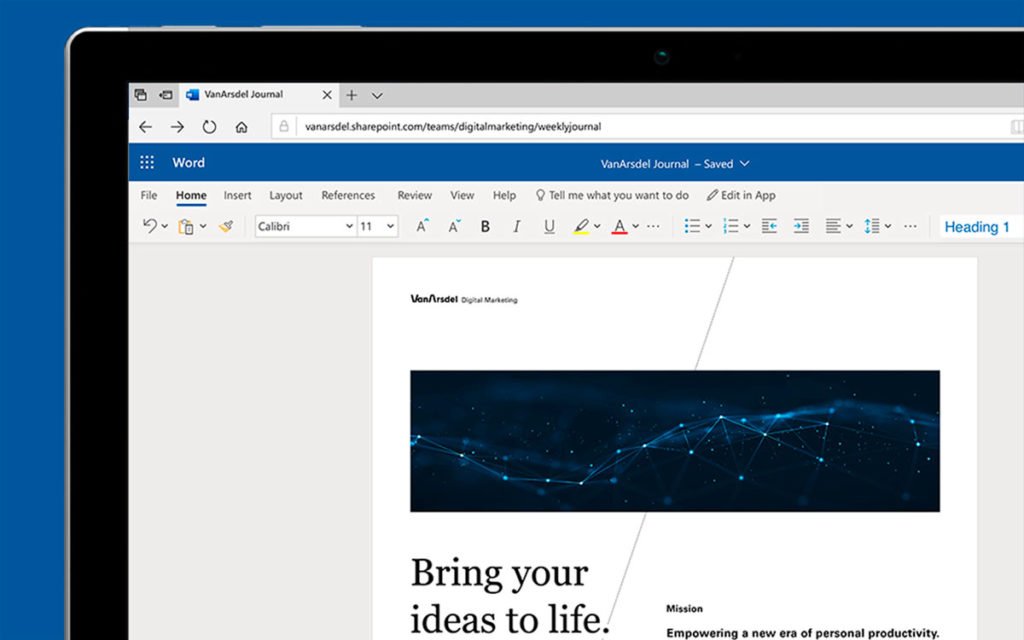Insert a bulleted list
Viewport: 1024px width, 640px height.
pos(692,226)
